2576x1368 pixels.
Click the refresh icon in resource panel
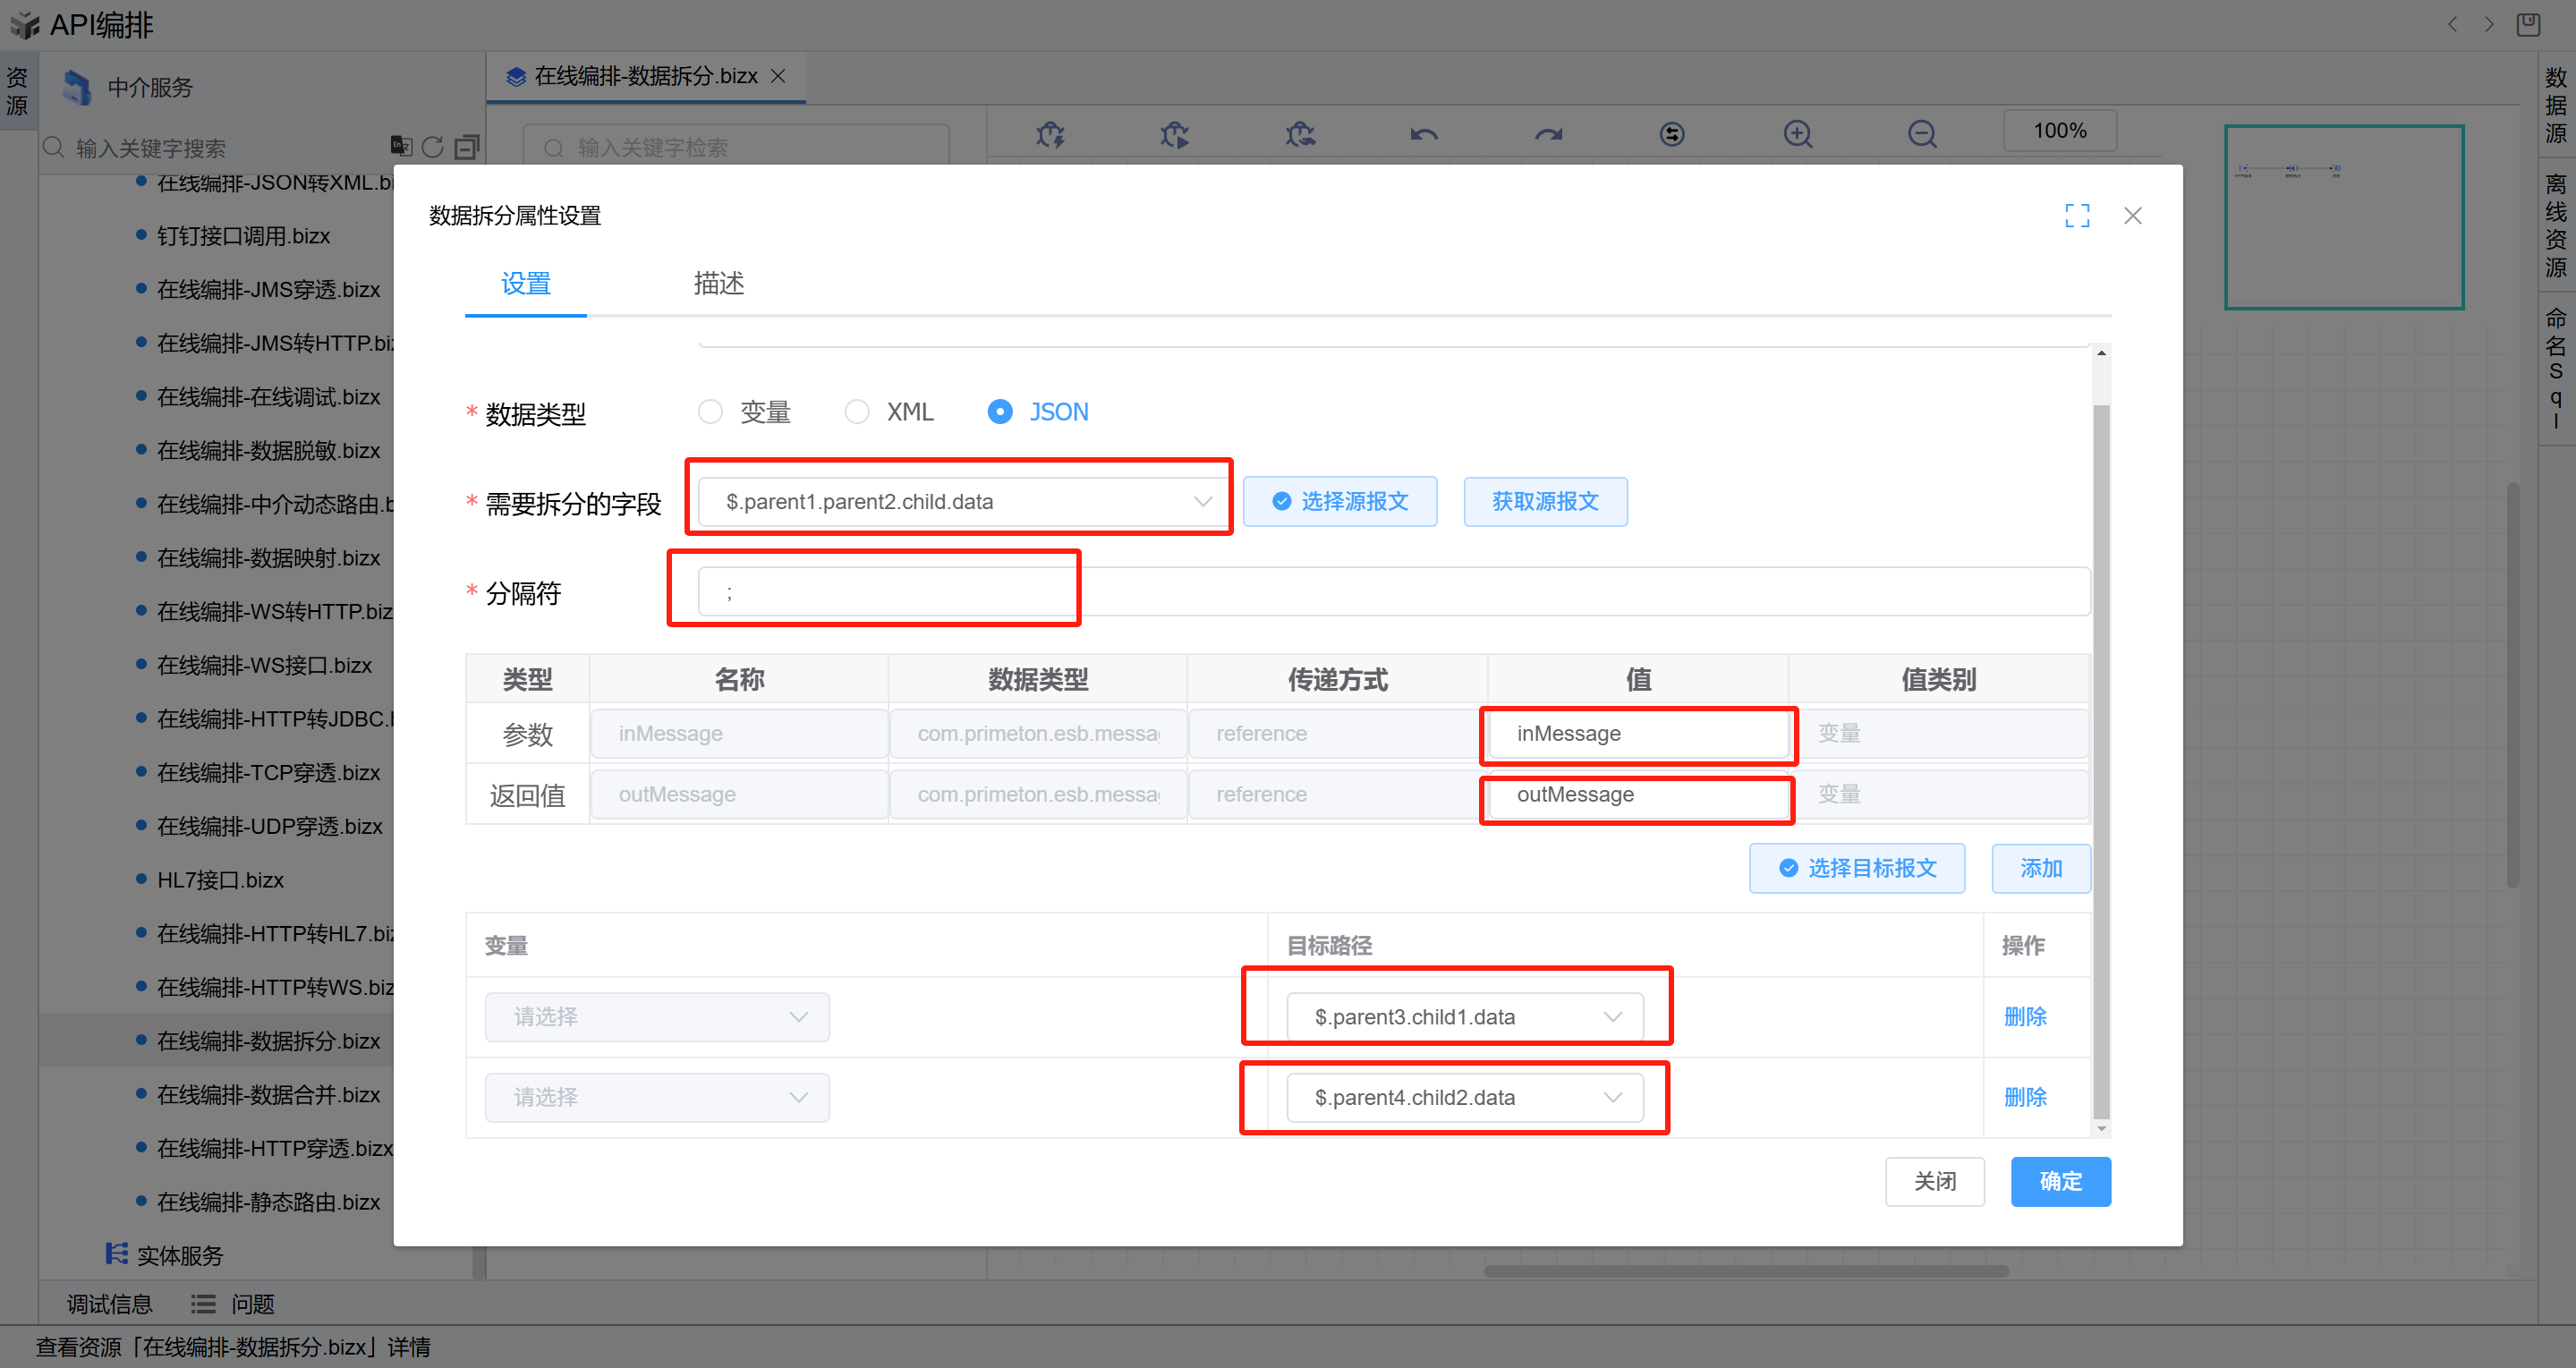[x=432, y=148]
